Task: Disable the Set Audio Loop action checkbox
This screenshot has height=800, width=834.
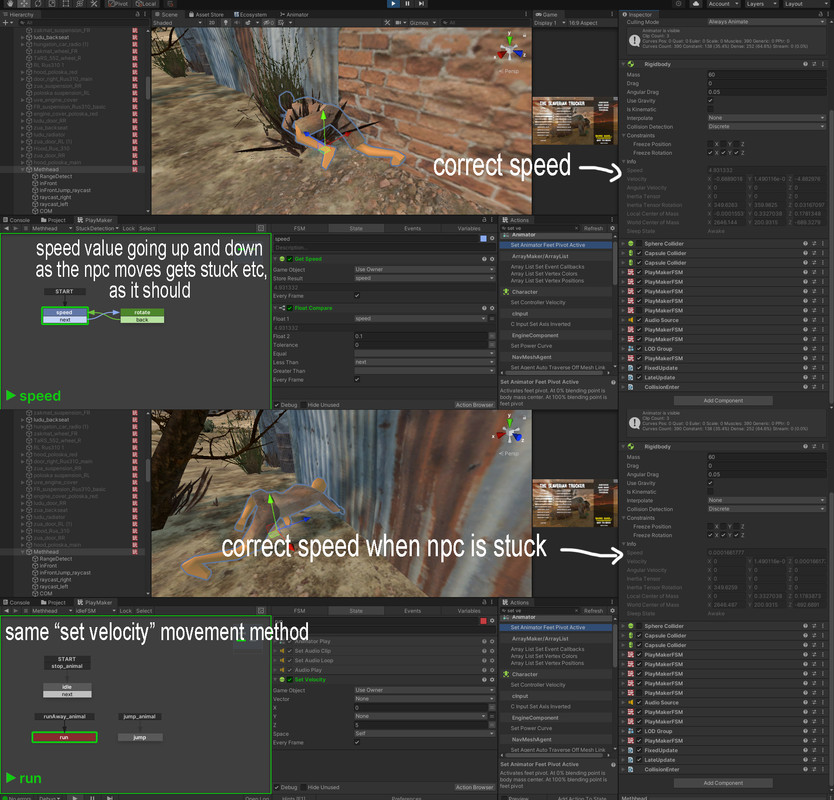Action: pos(290,661)
